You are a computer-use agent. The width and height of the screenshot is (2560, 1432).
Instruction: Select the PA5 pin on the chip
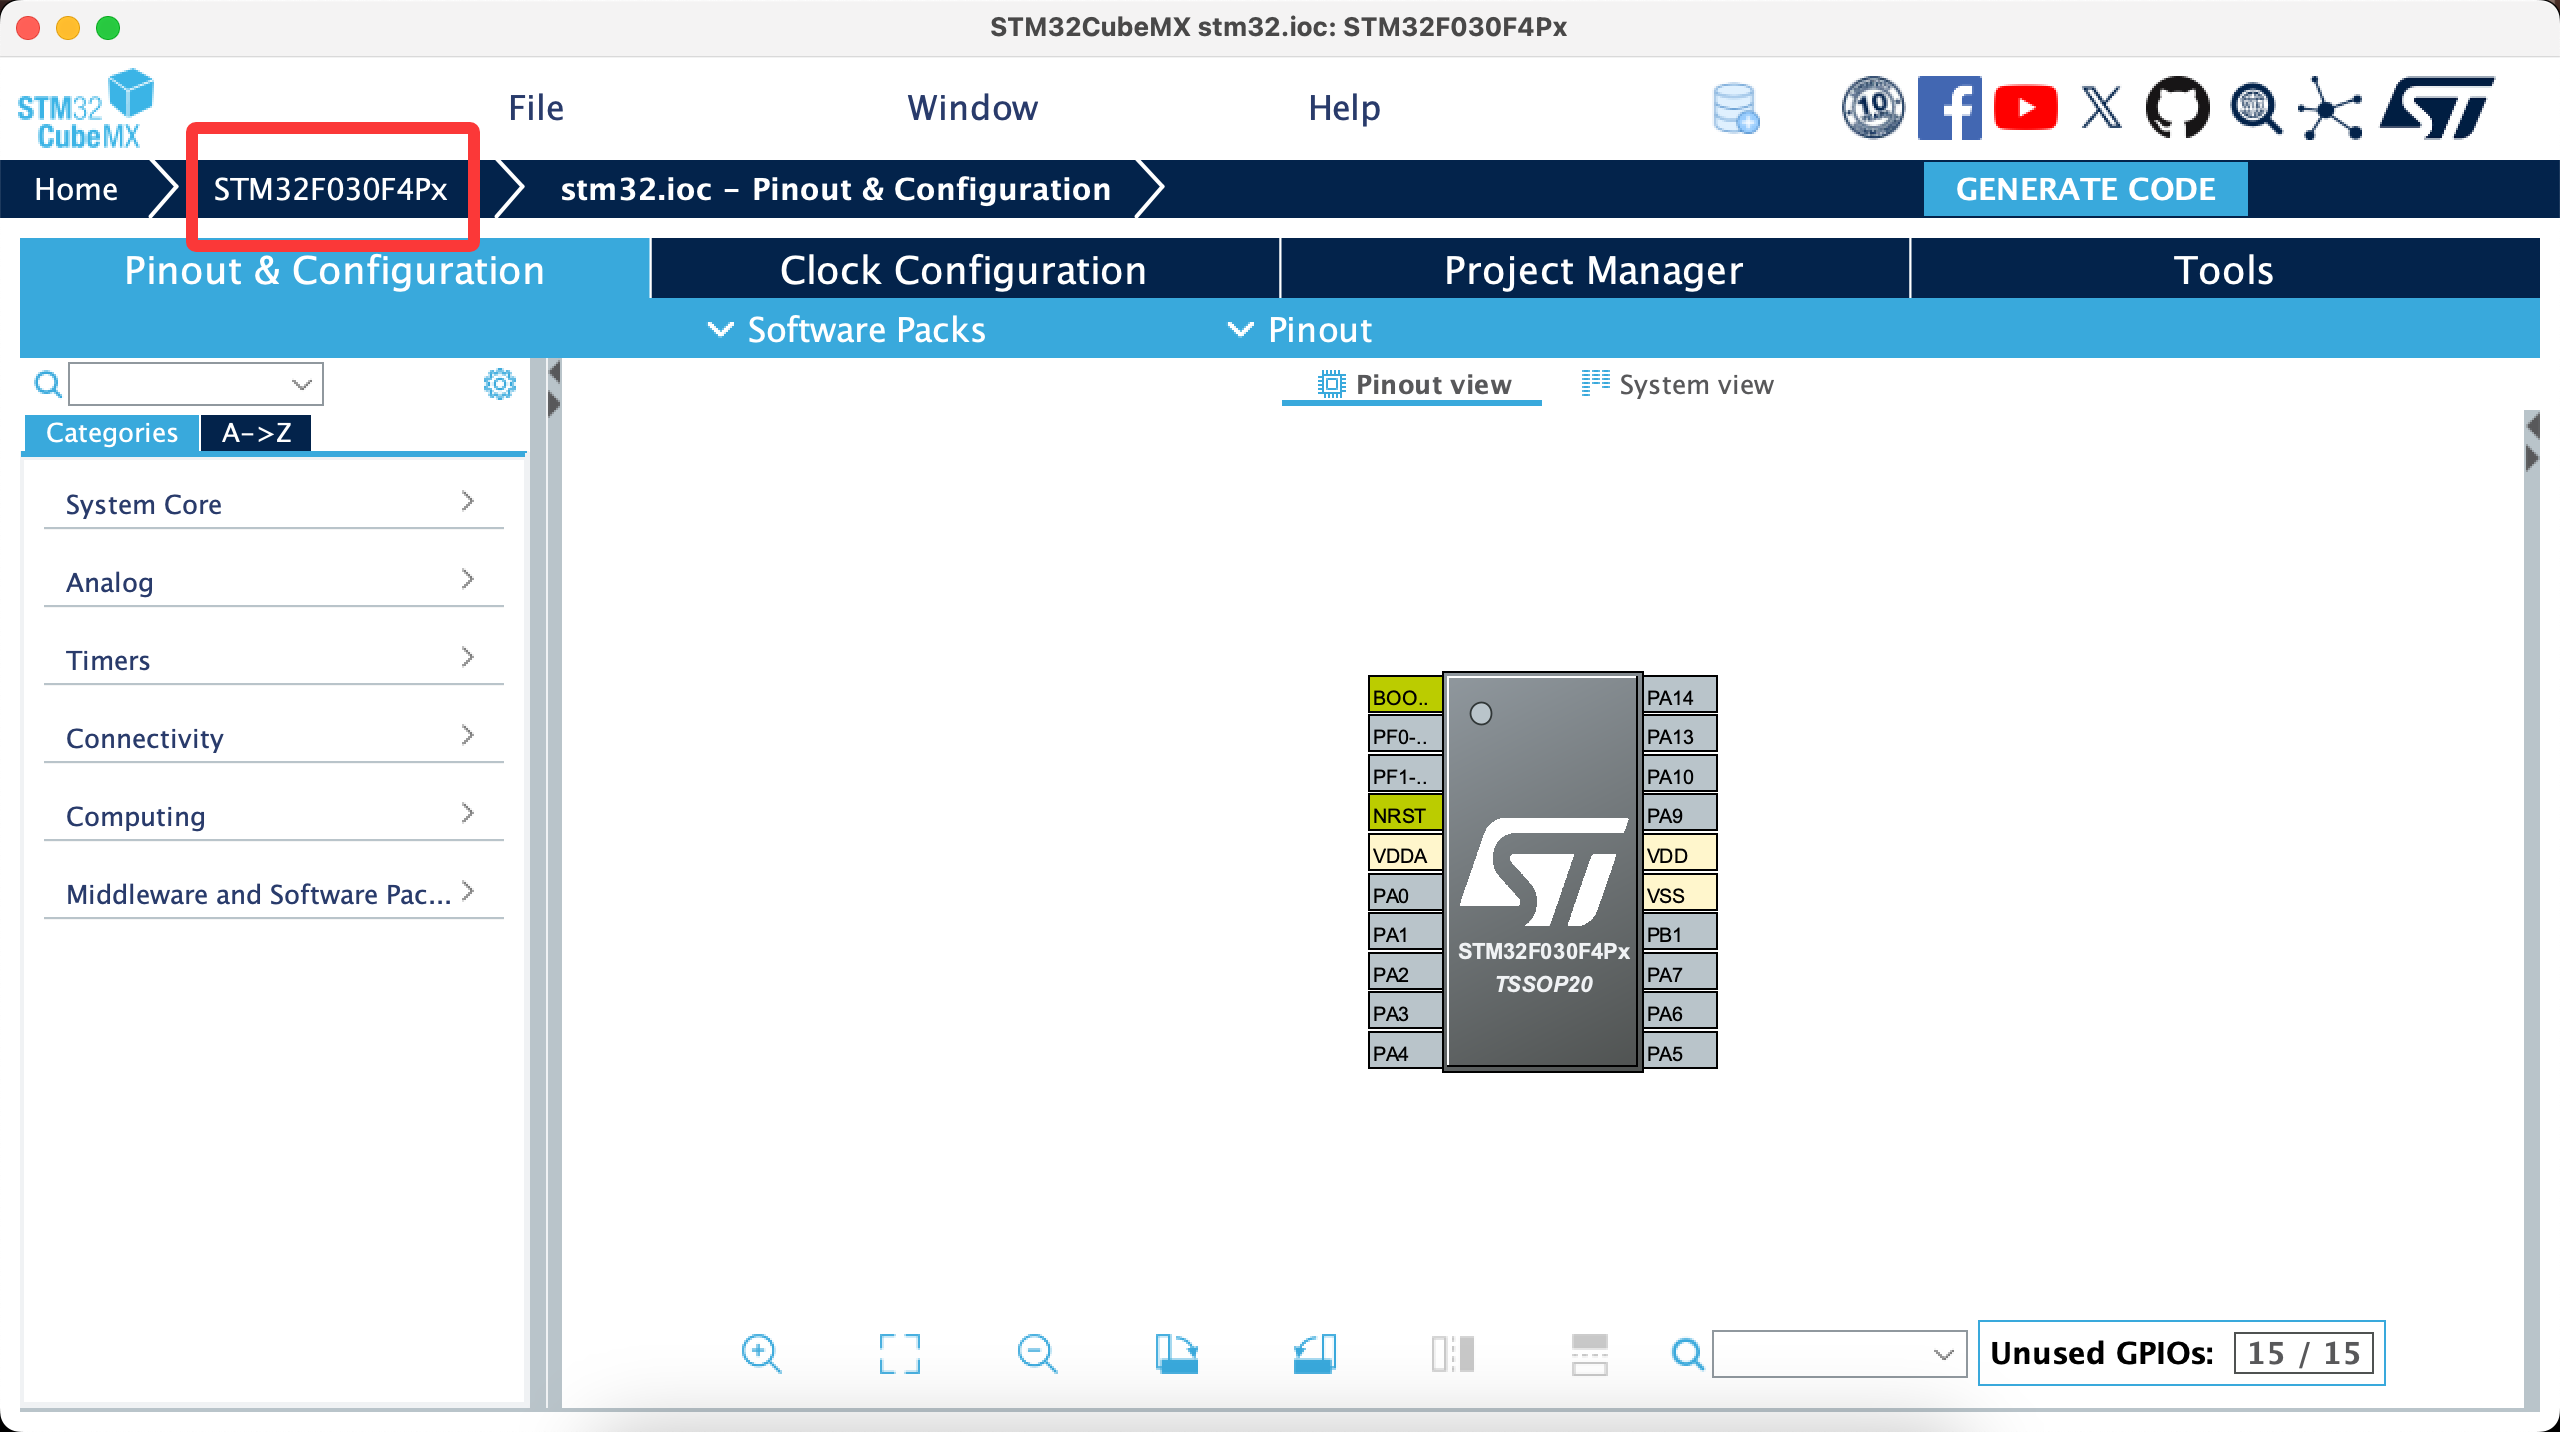pos(1680,1053)
